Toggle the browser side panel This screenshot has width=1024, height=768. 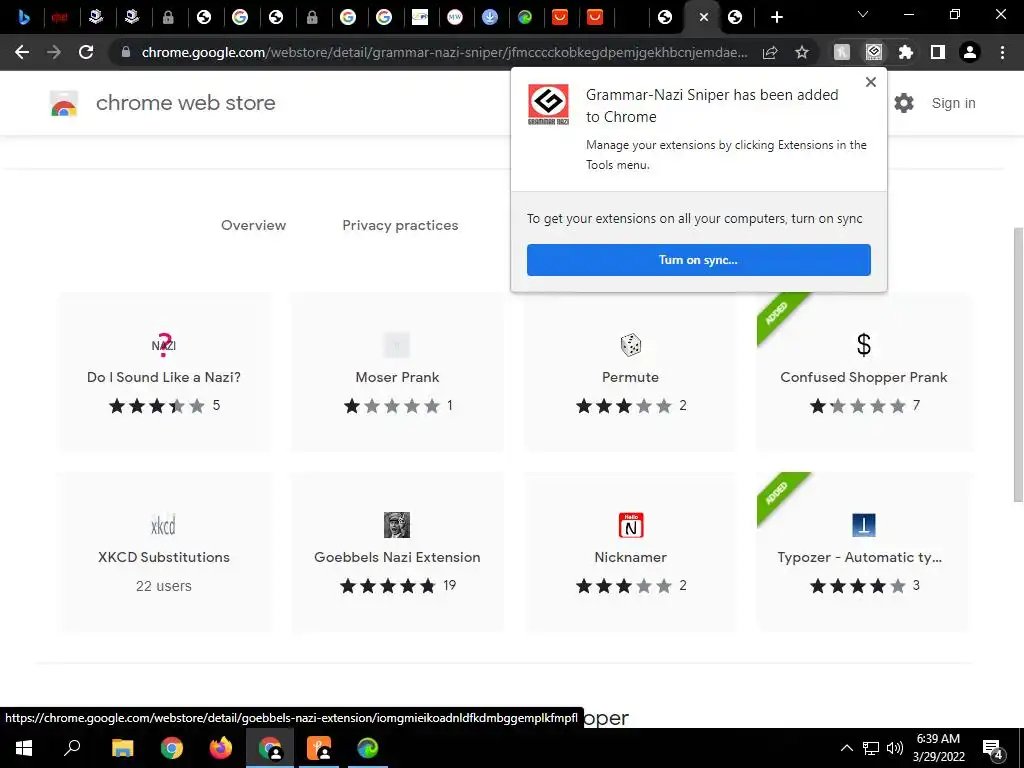[x=938, y=52]
